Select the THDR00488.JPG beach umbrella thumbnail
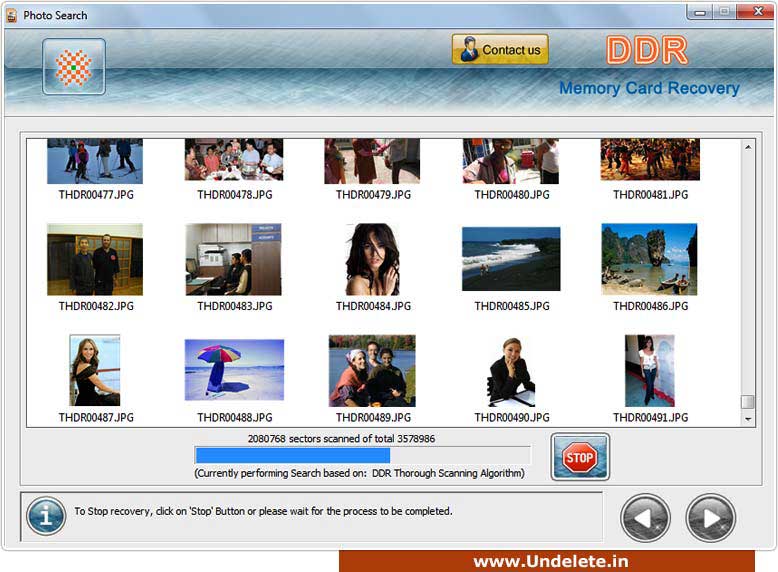Image resolution: width=778 pixels, height=572 pixels. pos(234,369)
